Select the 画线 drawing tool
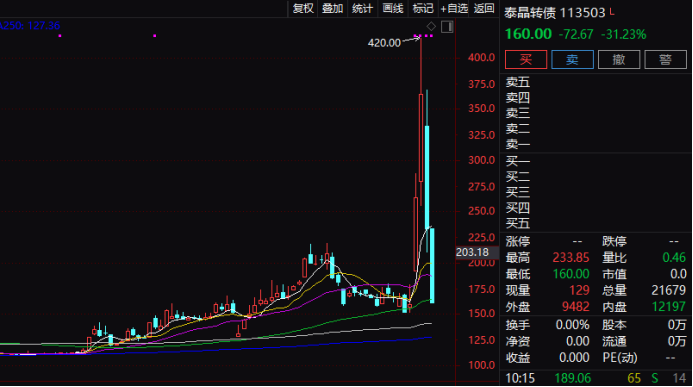This screenshot has height=387, width=693. coord(392,8)
